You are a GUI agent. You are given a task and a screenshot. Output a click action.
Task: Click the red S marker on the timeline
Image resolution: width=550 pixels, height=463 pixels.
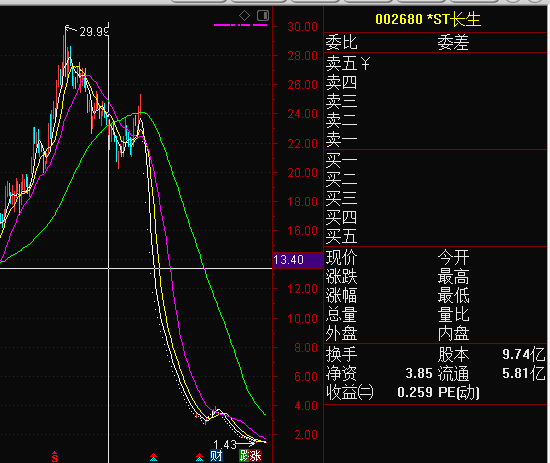(x=55, y=456)
